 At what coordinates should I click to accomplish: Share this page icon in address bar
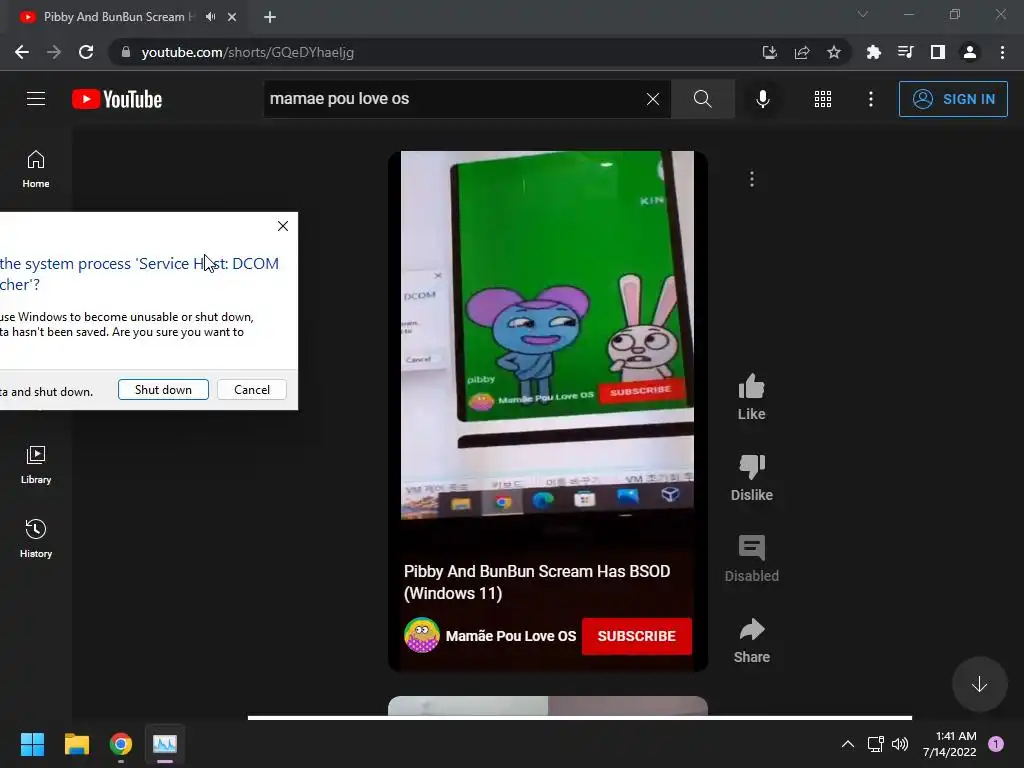click(802, 52)
